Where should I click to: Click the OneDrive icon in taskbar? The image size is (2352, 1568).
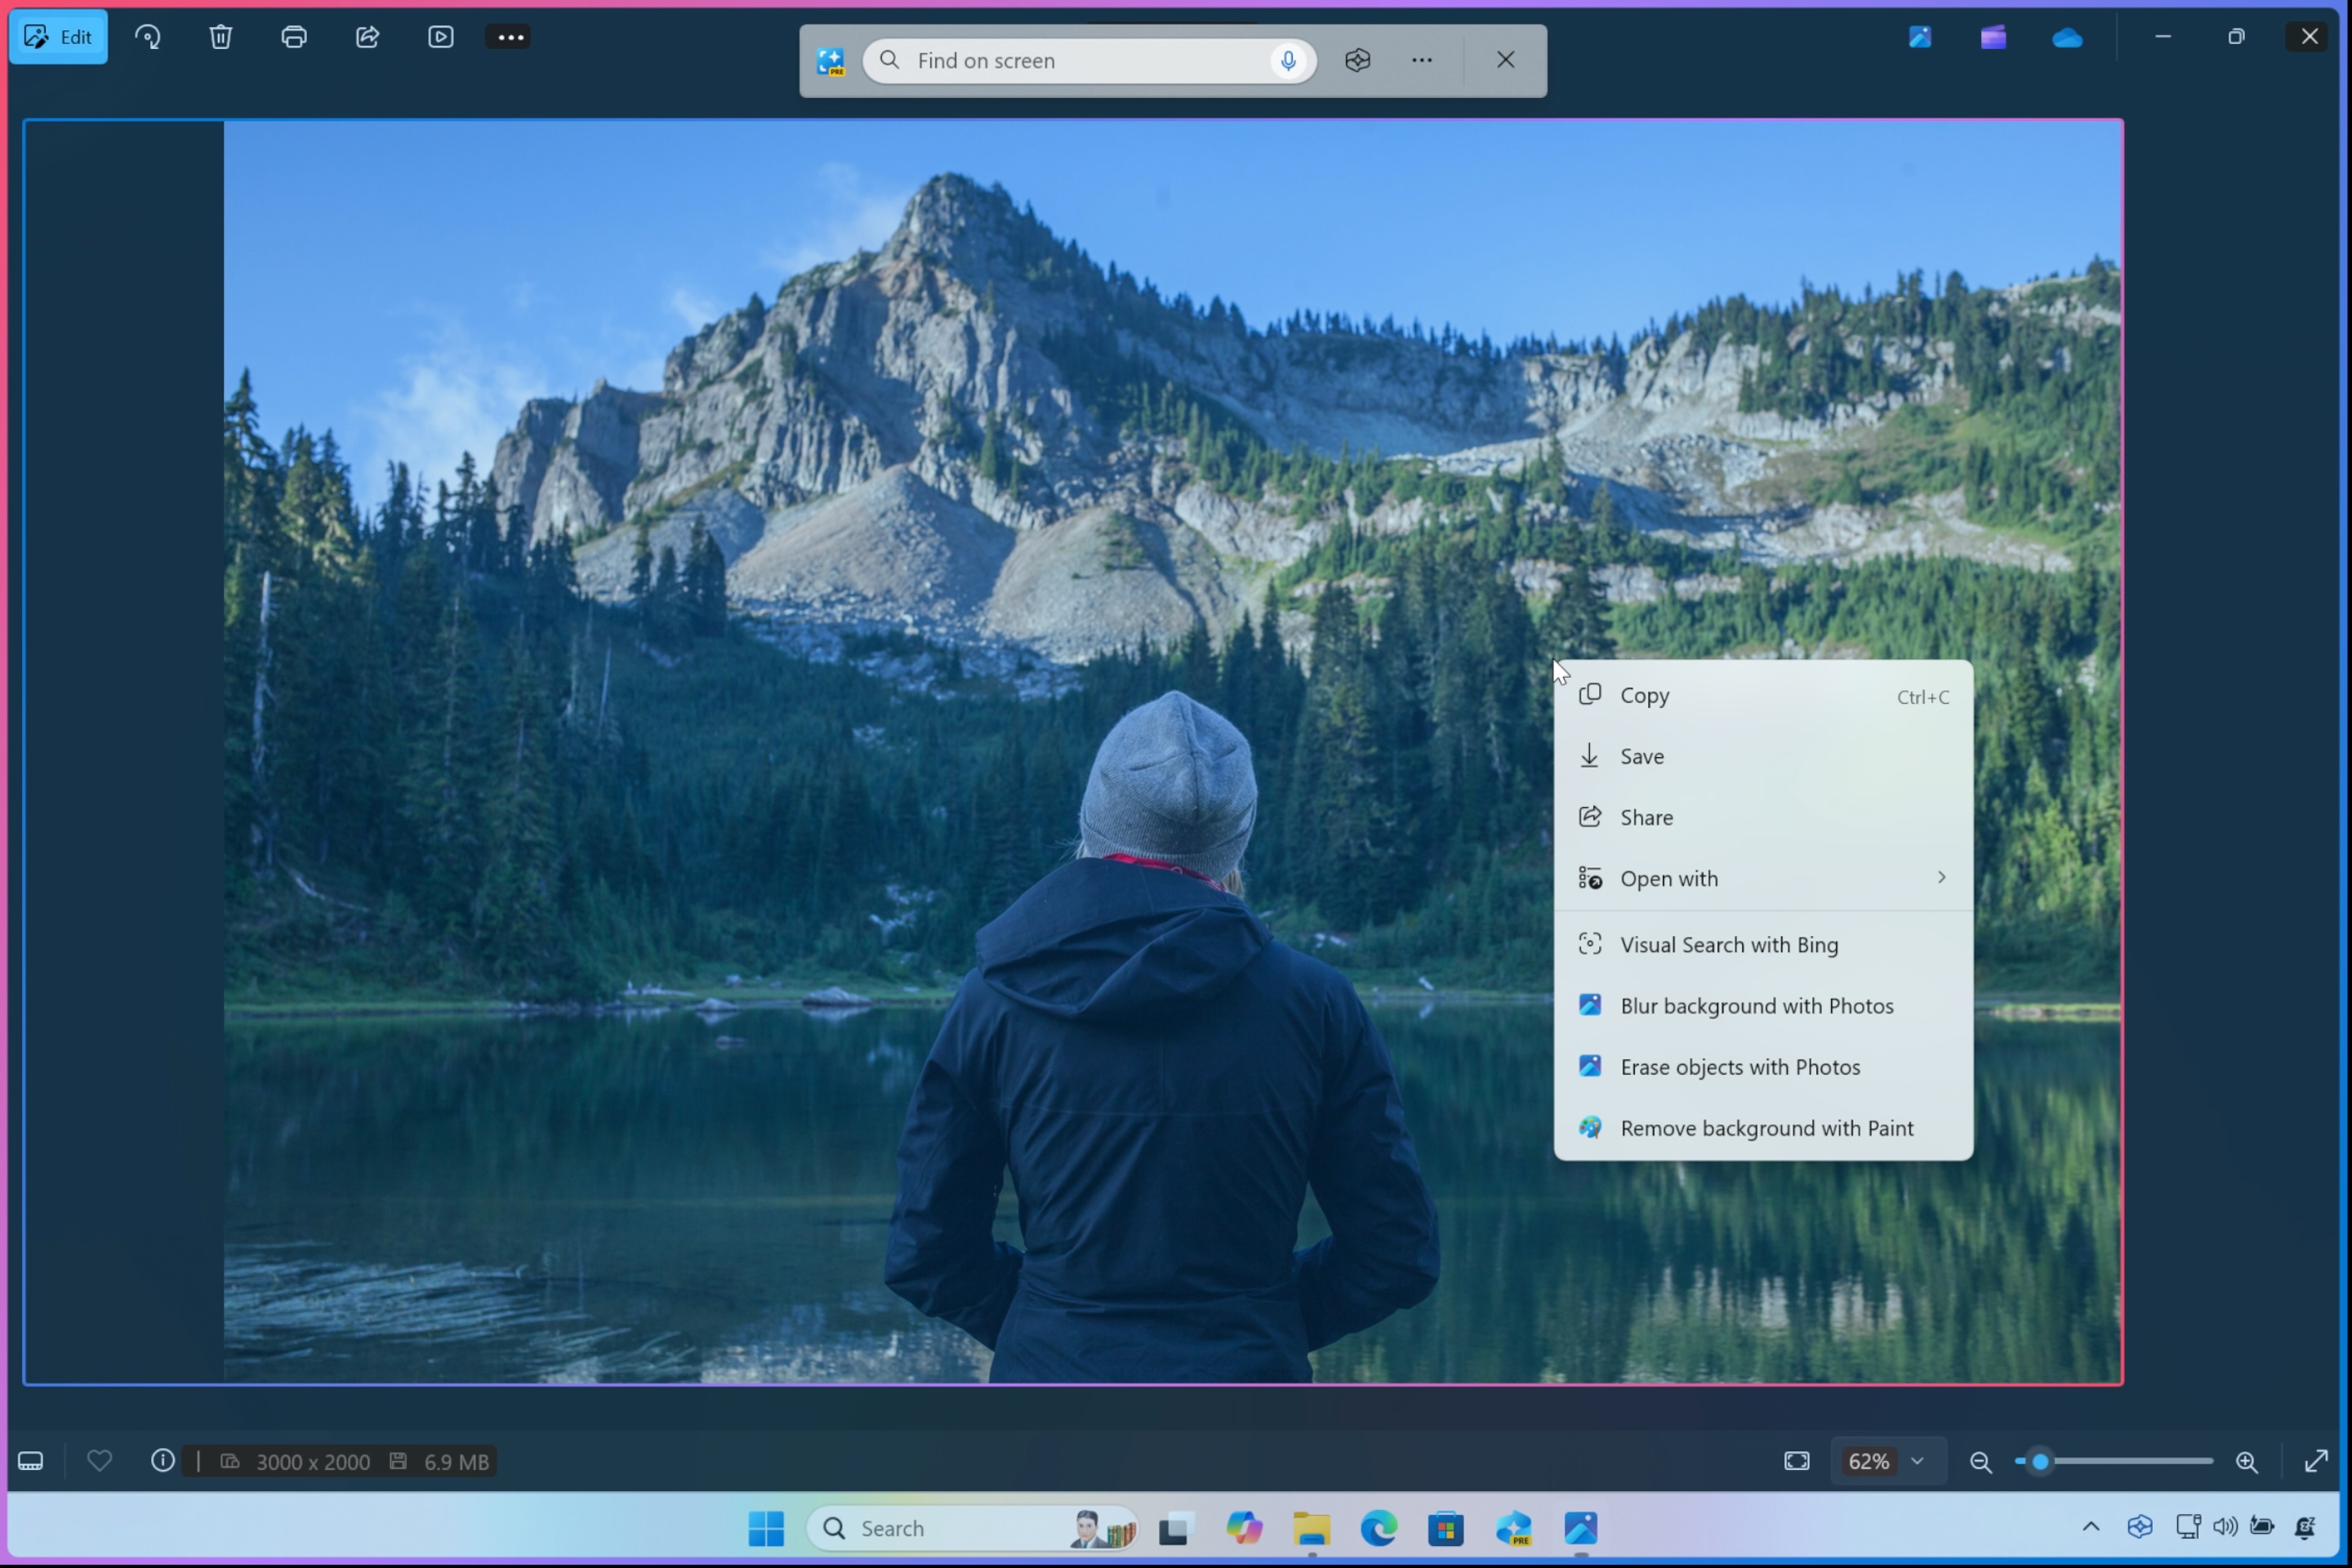coord(2067,37)
